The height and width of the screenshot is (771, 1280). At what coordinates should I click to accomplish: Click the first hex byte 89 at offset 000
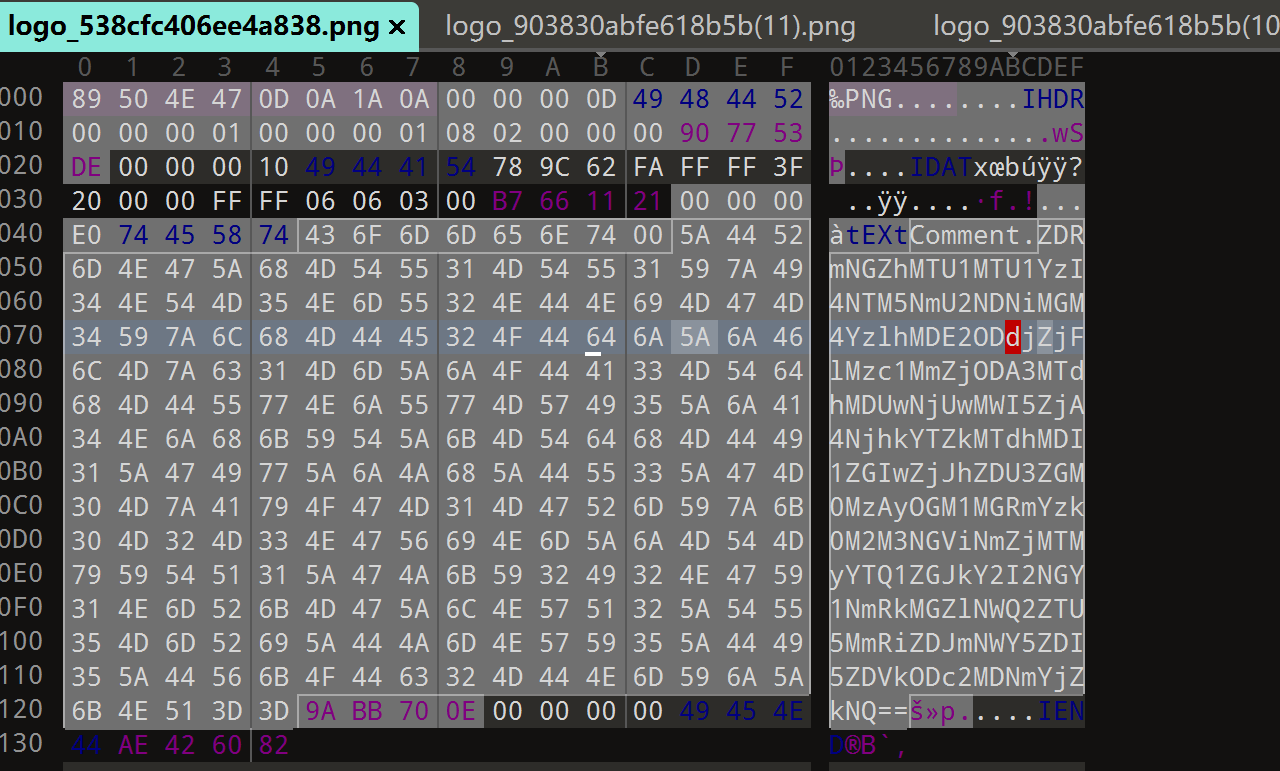coord(86,100)
